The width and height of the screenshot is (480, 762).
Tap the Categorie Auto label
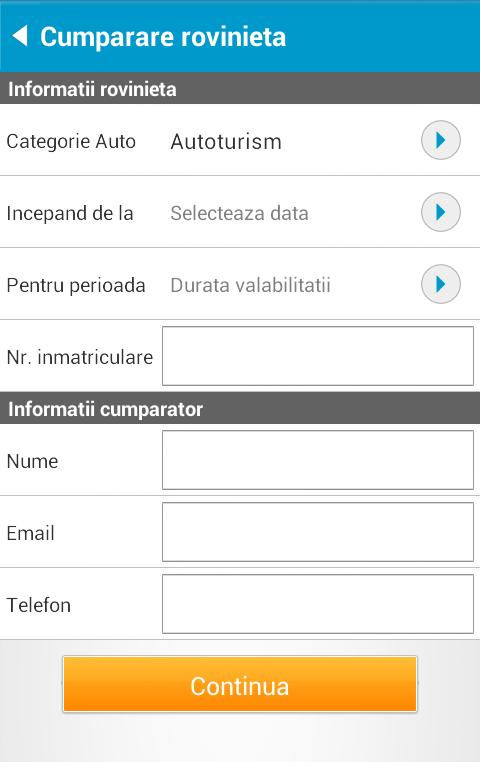(x=71, y=142)
